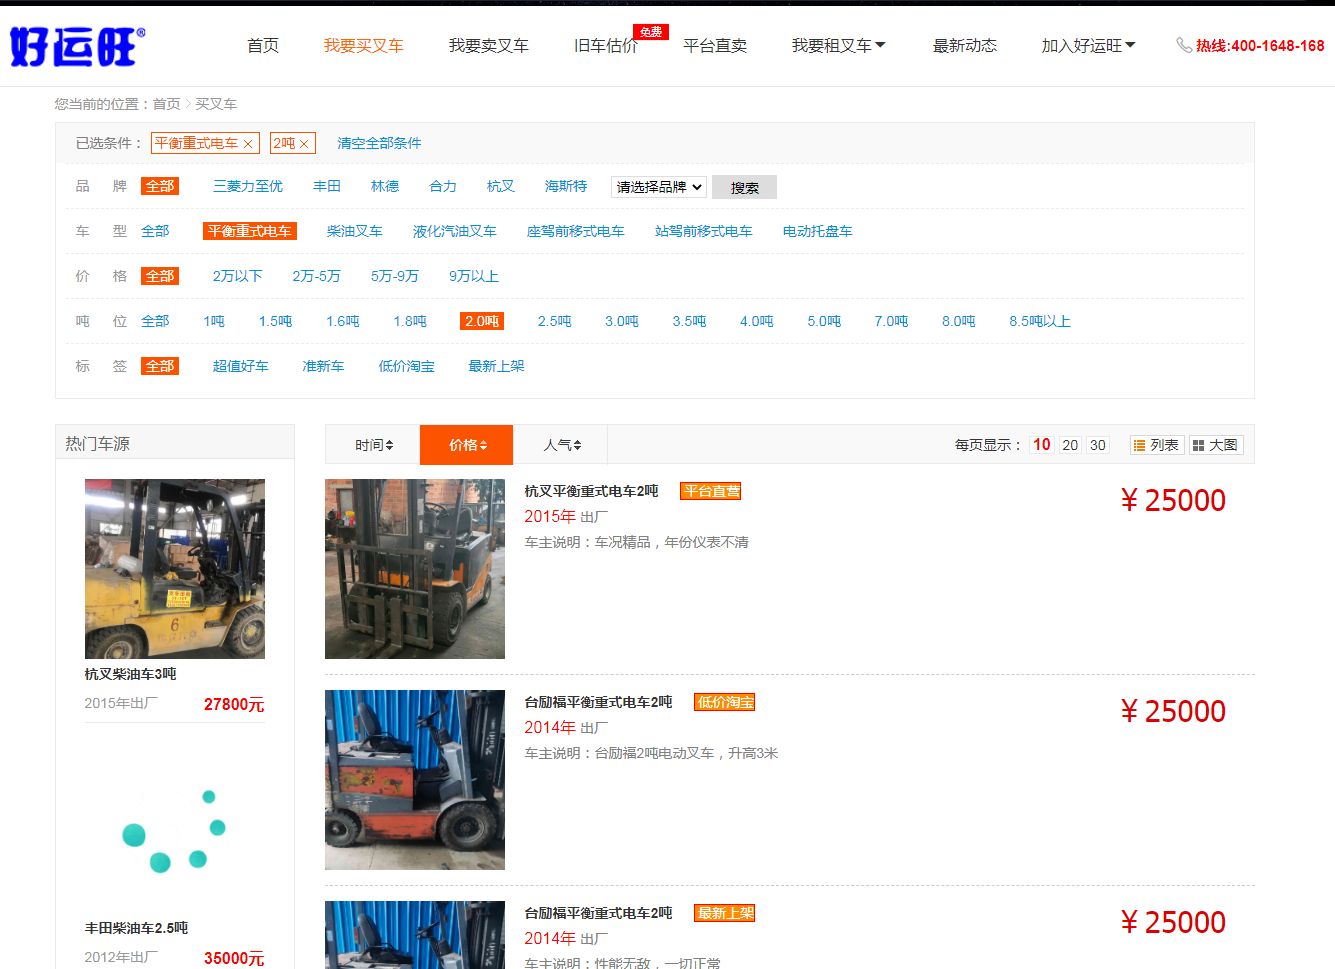This screenshot has width=1335, height=969.
Task: Select 座驾前移式电车 vehicle type
Action: pyautogui.click(x=576, y=231)
